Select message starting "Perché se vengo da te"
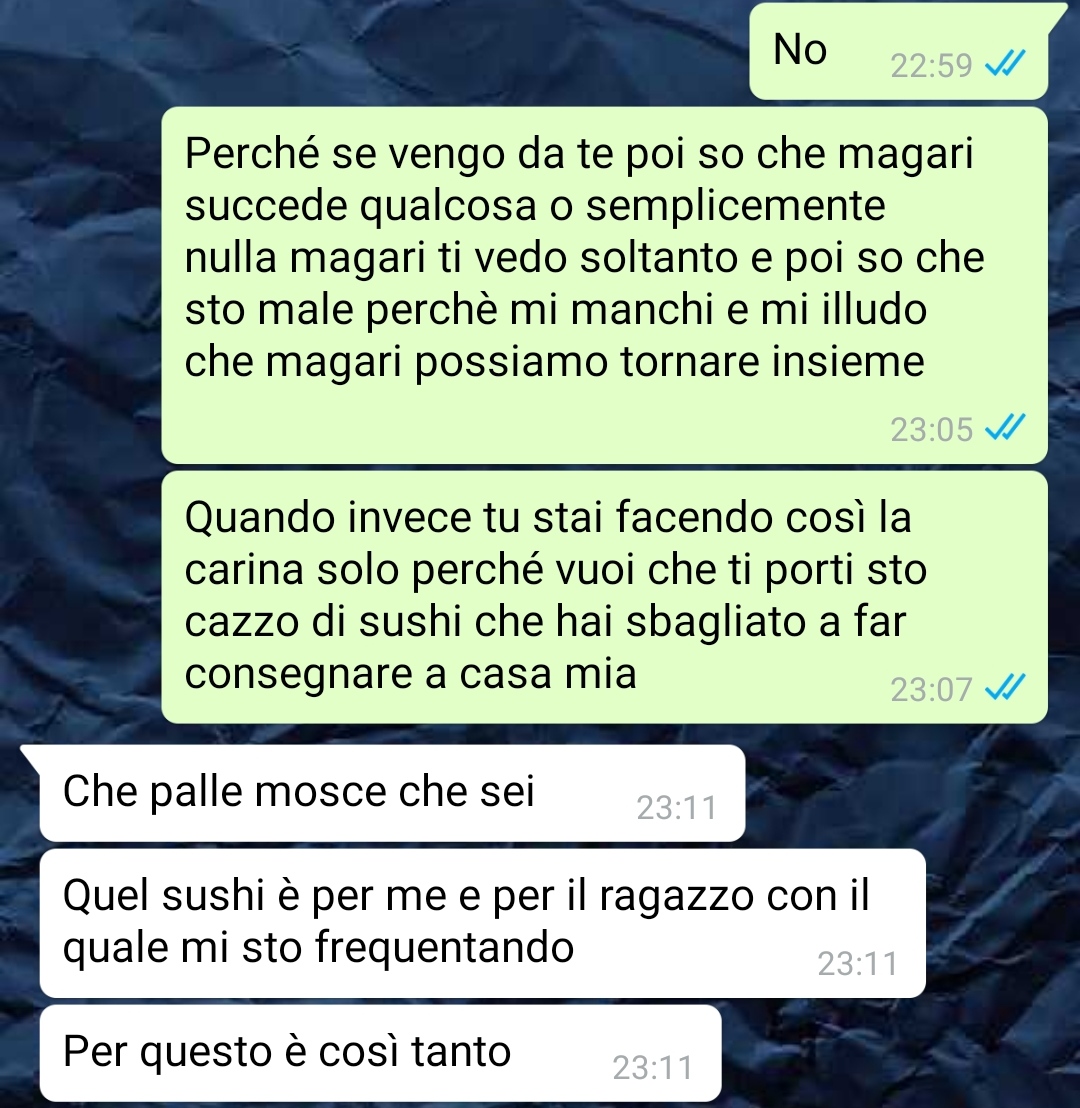This screenshot has width=1080, height=1108. click(604, 285)
